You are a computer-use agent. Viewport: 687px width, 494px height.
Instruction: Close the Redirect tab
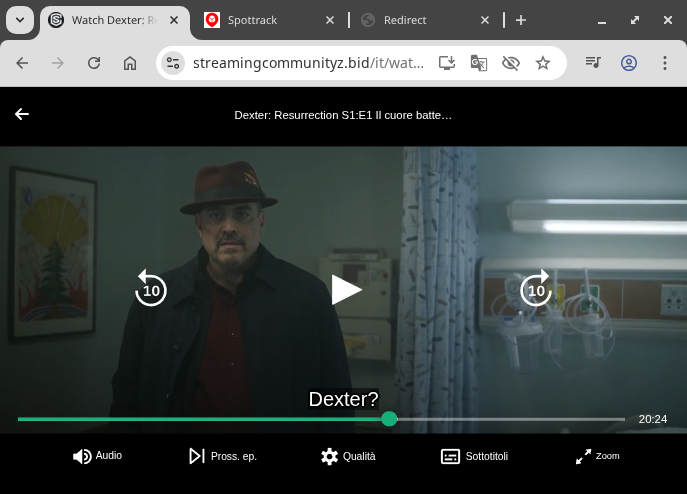point(485,20)
